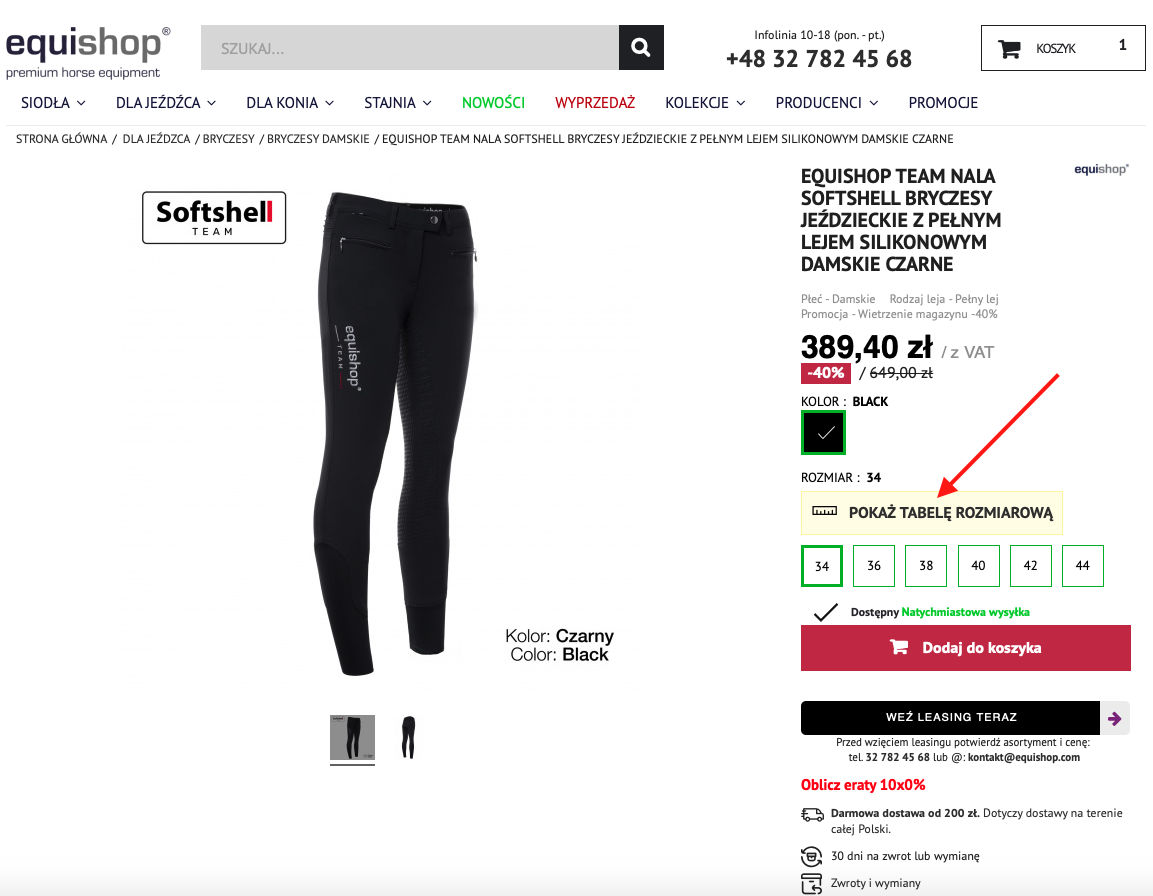
Task: Click the Dodaj do koszyka button
Action: (965, 648)
